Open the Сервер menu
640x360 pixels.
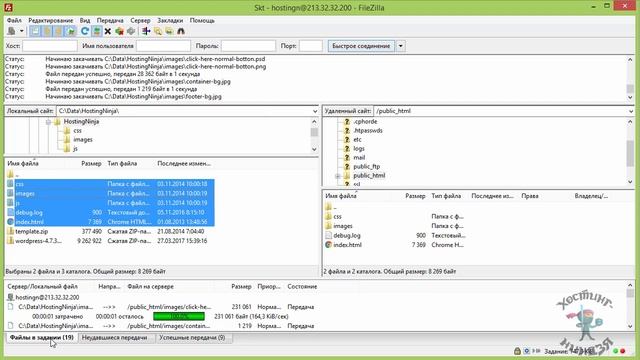point(140,20)
